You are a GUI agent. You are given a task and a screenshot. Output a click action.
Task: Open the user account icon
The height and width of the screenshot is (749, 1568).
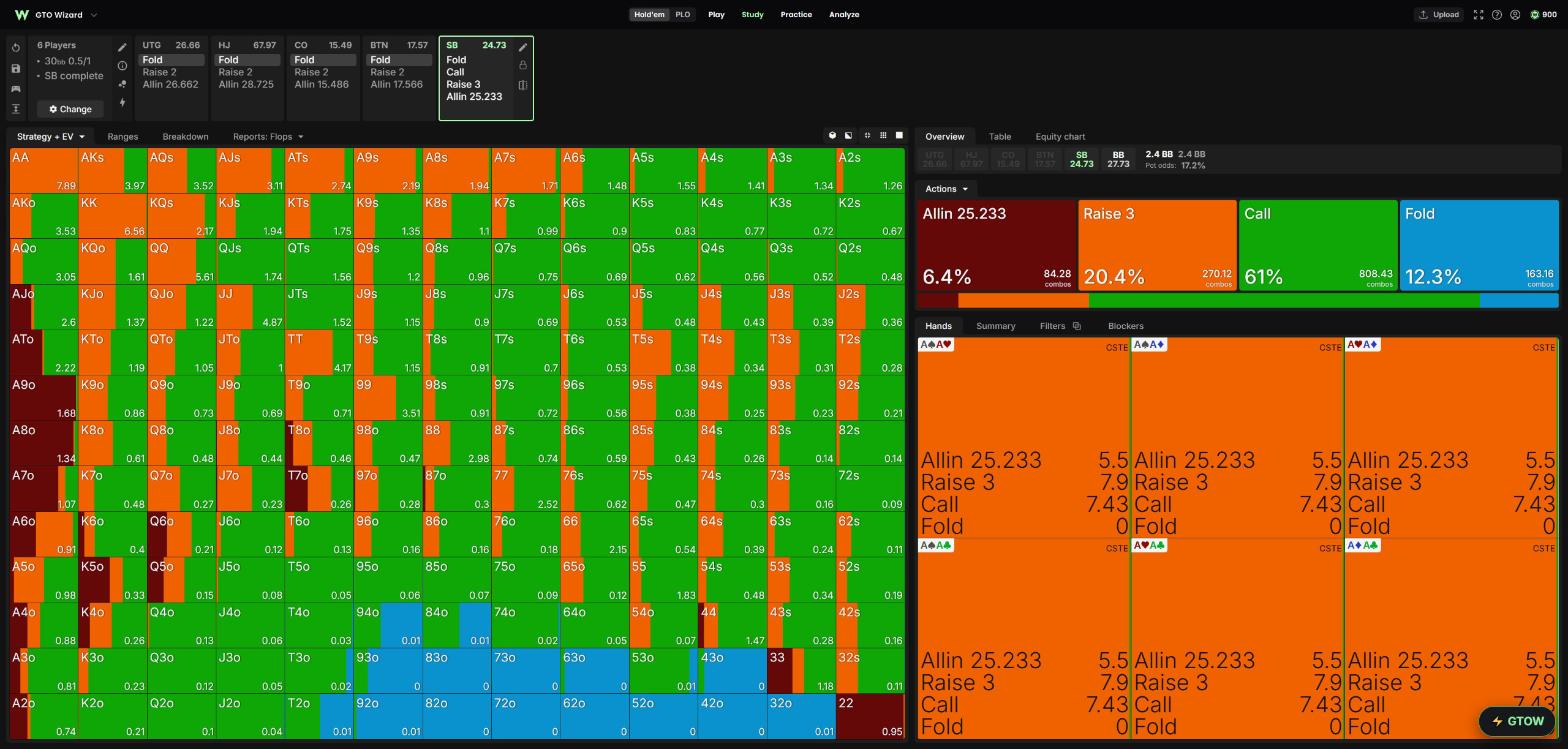click(x=1515, y=15)
